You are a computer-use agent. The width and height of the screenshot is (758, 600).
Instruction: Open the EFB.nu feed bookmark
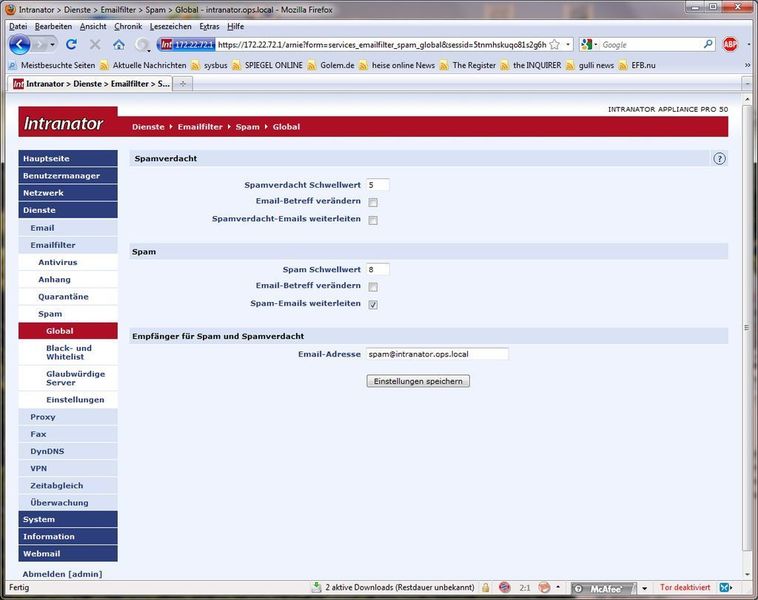point(637,65)
